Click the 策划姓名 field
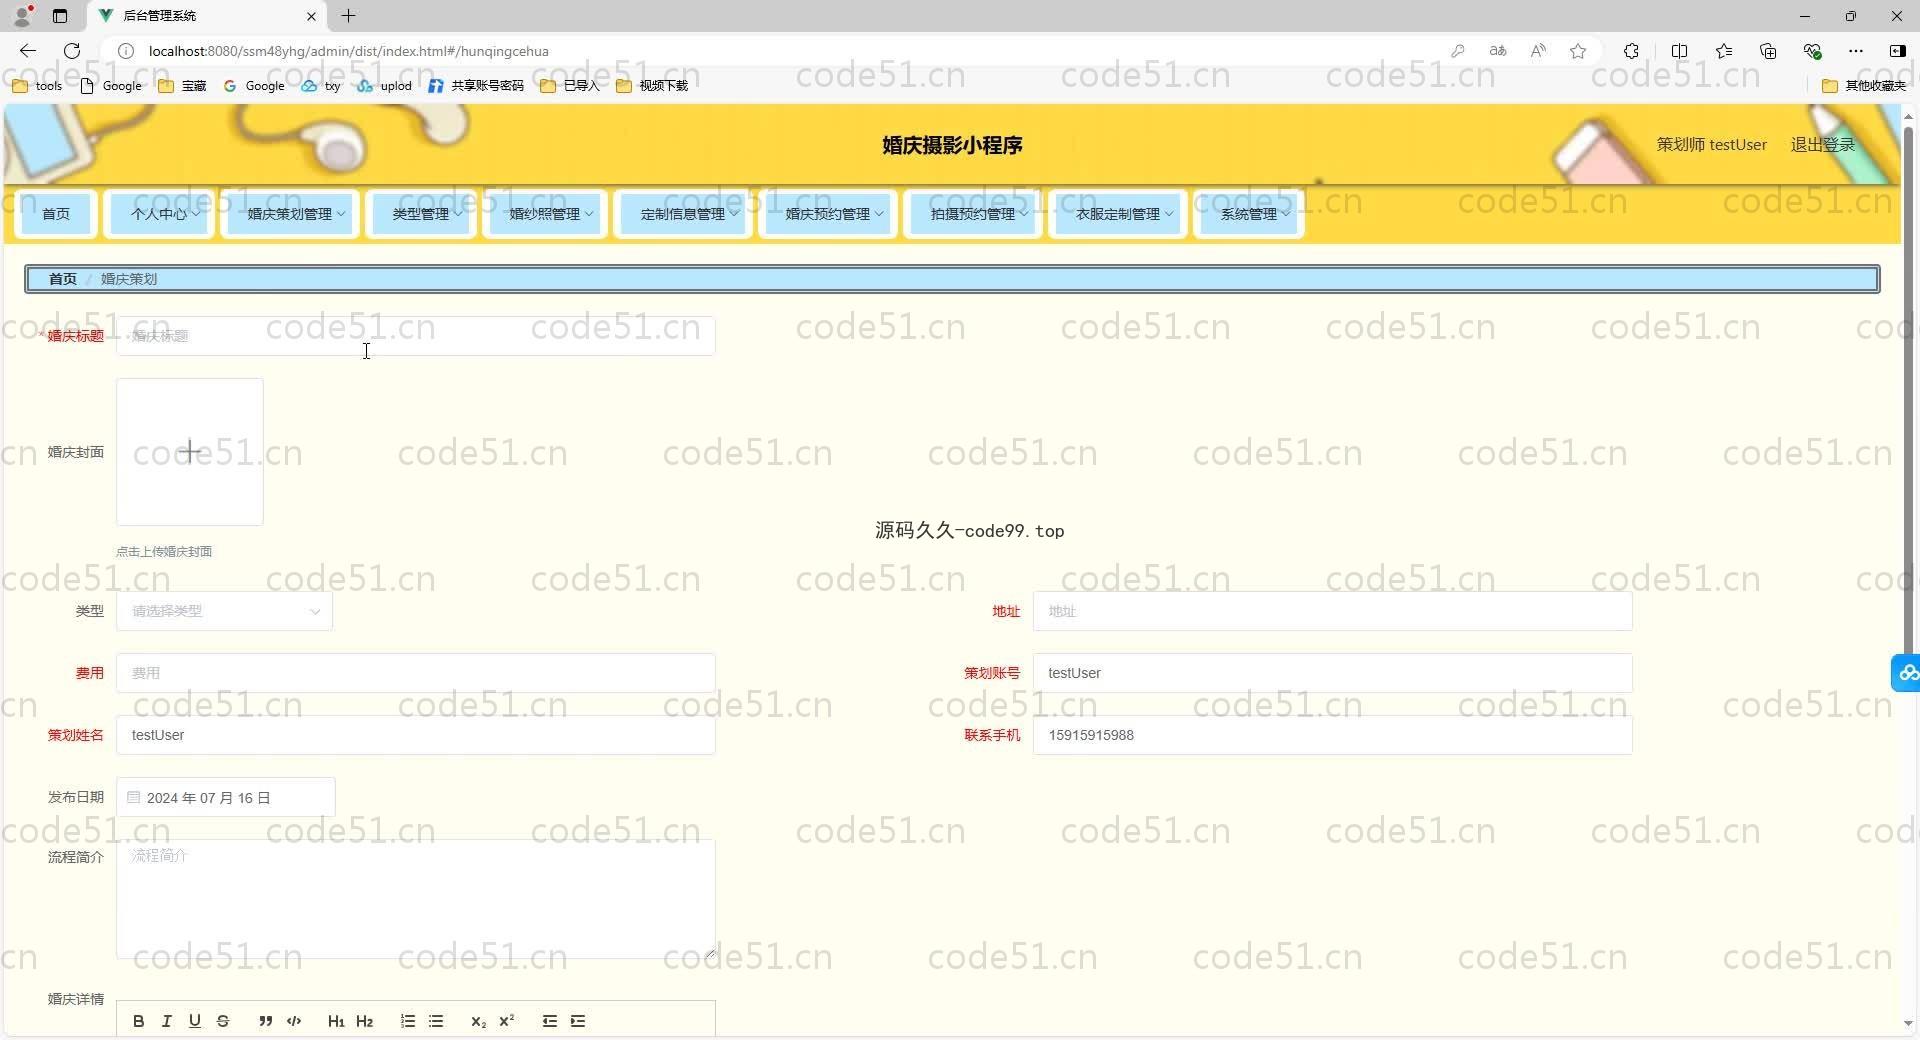 [x=416, y=735]
